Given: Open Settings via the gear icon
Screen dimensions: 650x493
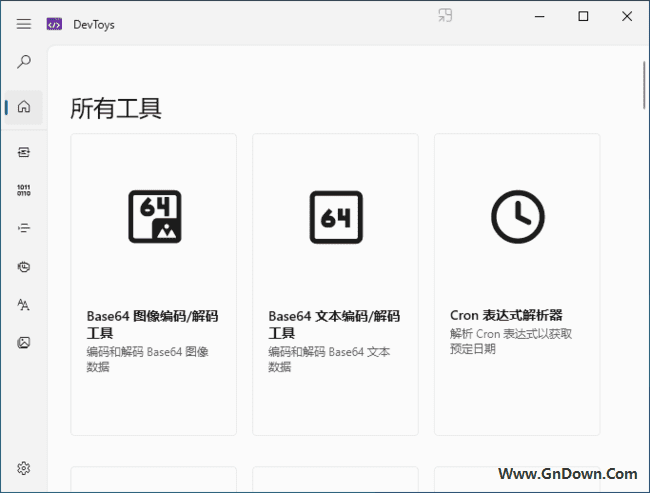Looking at the screenshot, I should point(24,468).
